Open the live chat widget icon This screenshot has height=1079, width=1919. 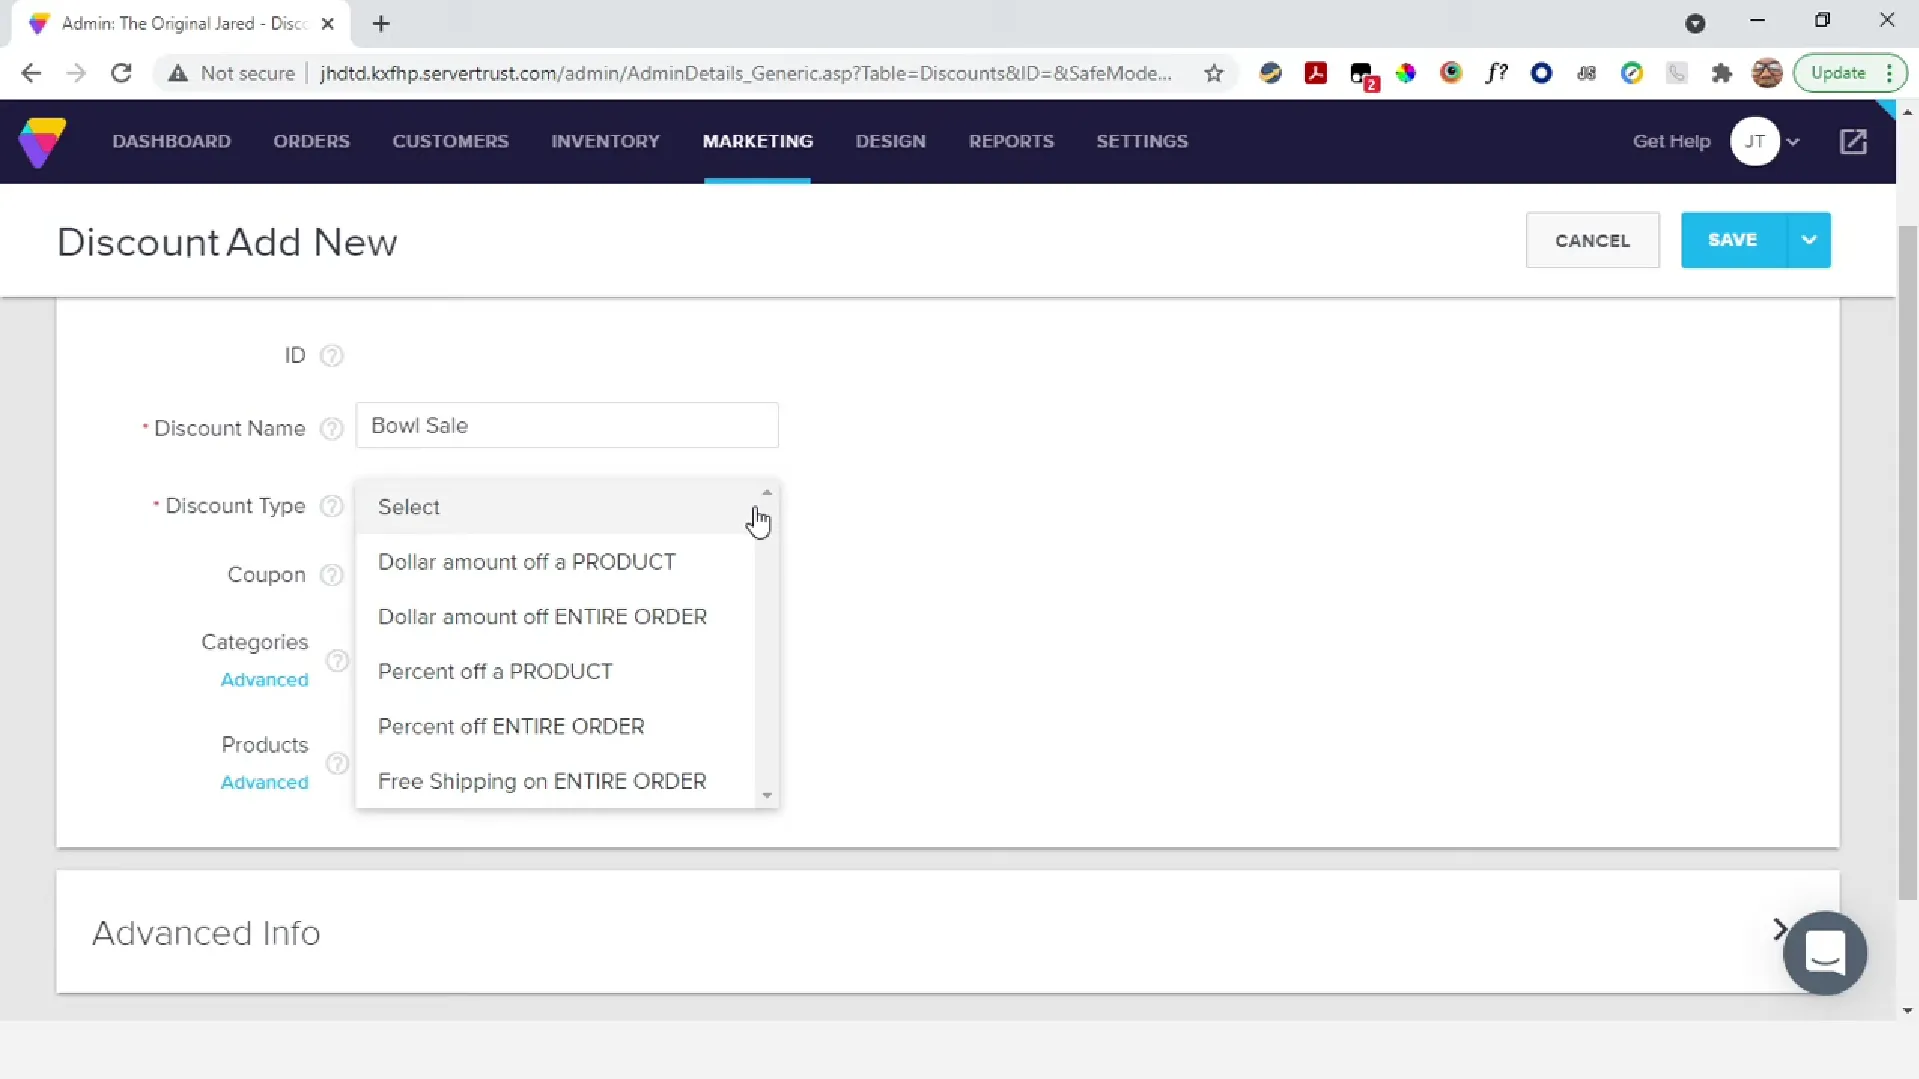[1824, 952]
